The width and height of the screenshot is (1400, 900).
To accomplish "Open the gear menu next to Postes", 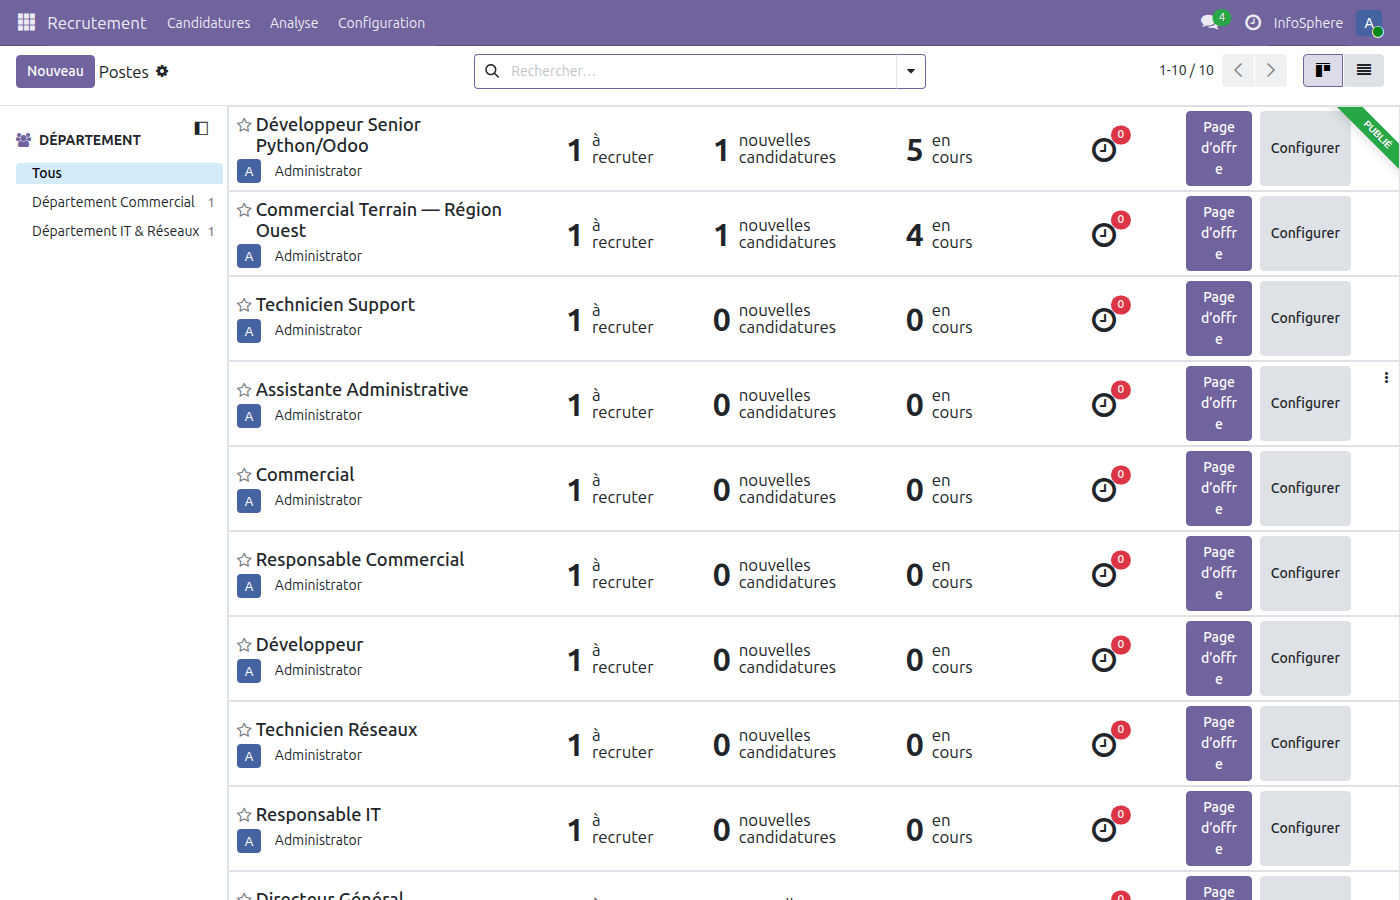I will click(x=162, y=71).
